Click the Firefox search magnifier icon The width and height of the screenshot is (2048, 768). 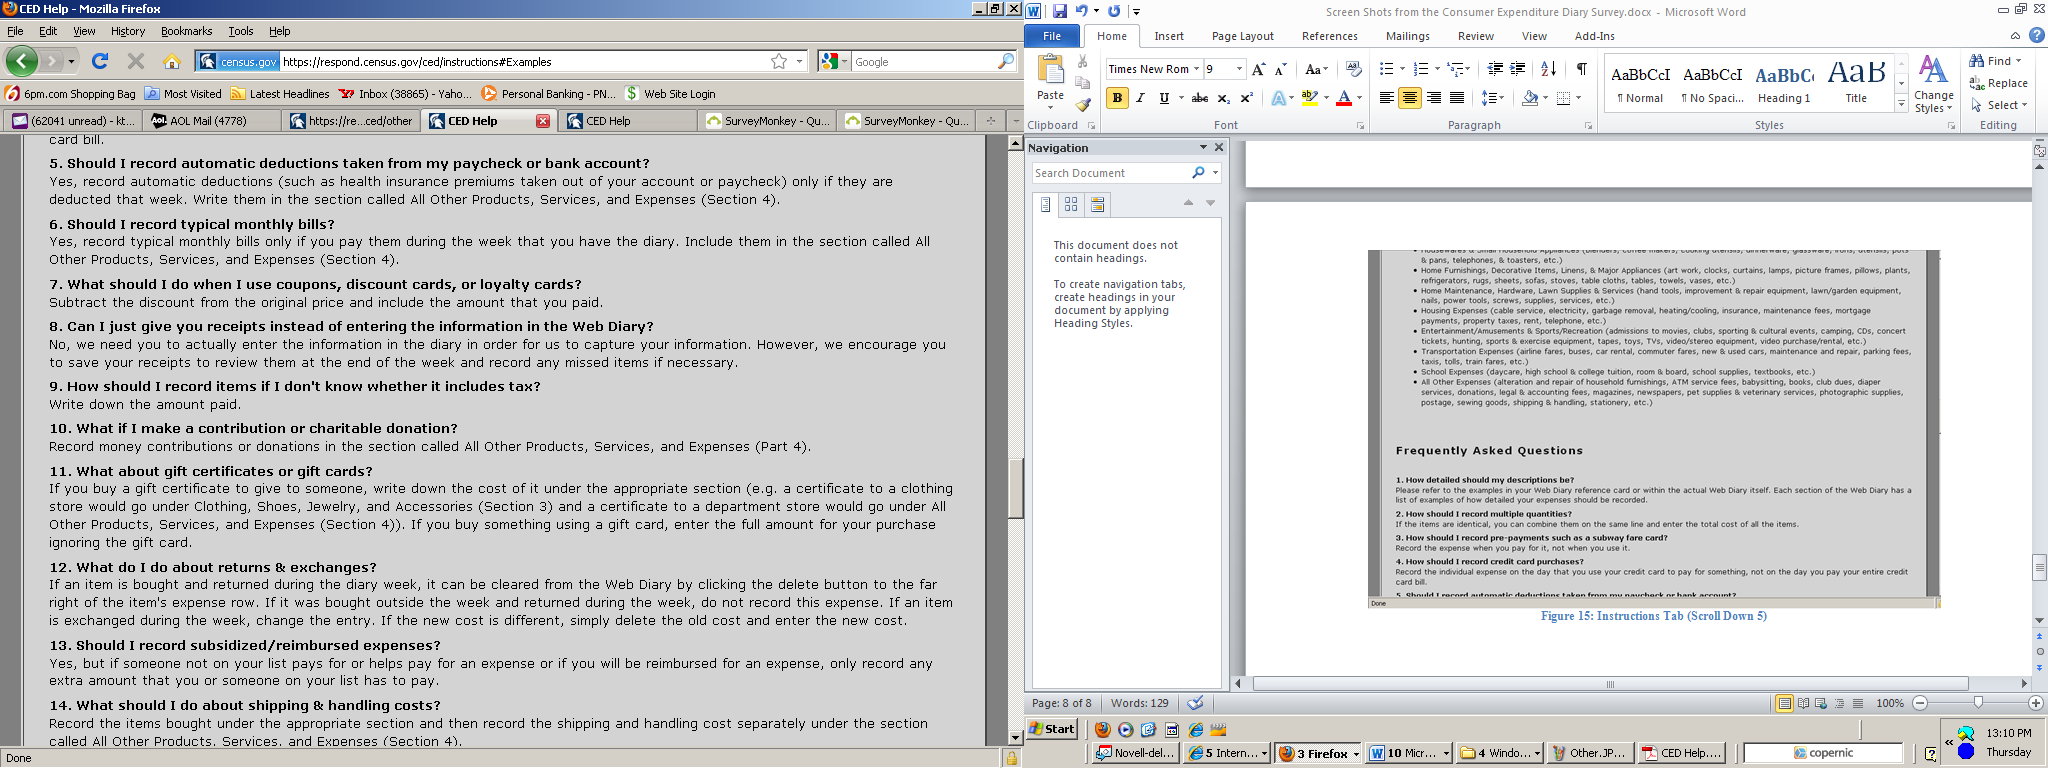pyautogui.click(x=1006, y=61)
